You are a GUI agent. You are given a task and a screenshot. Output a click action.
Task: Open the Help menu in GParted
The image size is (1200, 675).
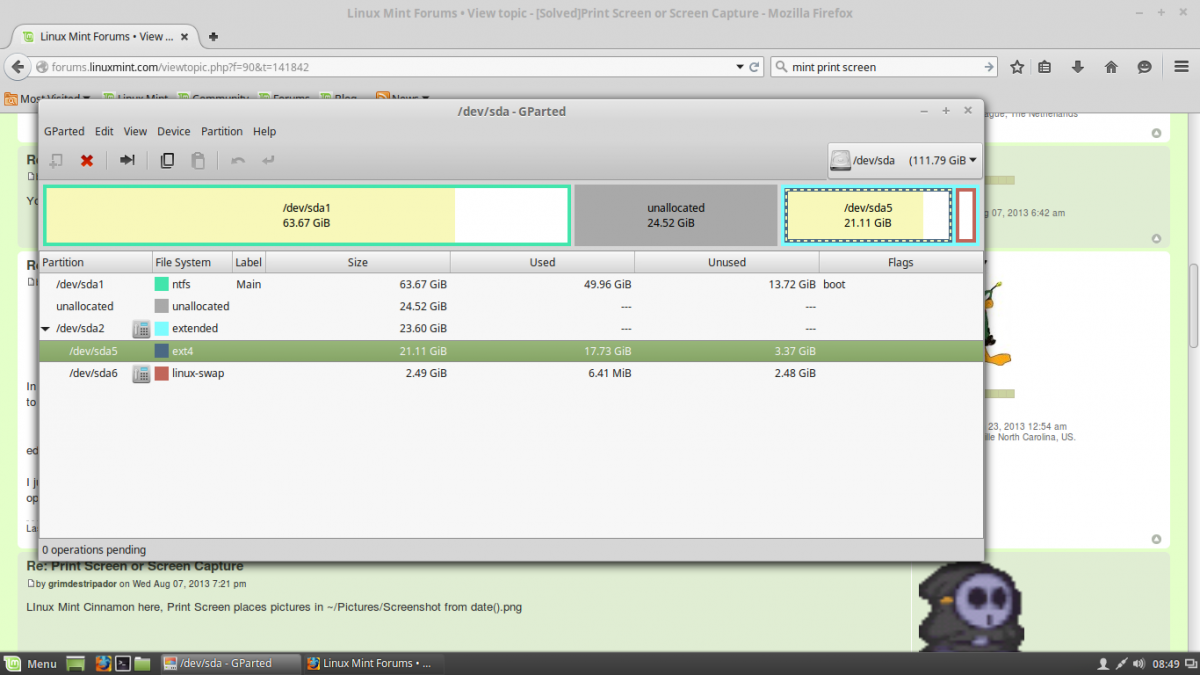point(264,131)
